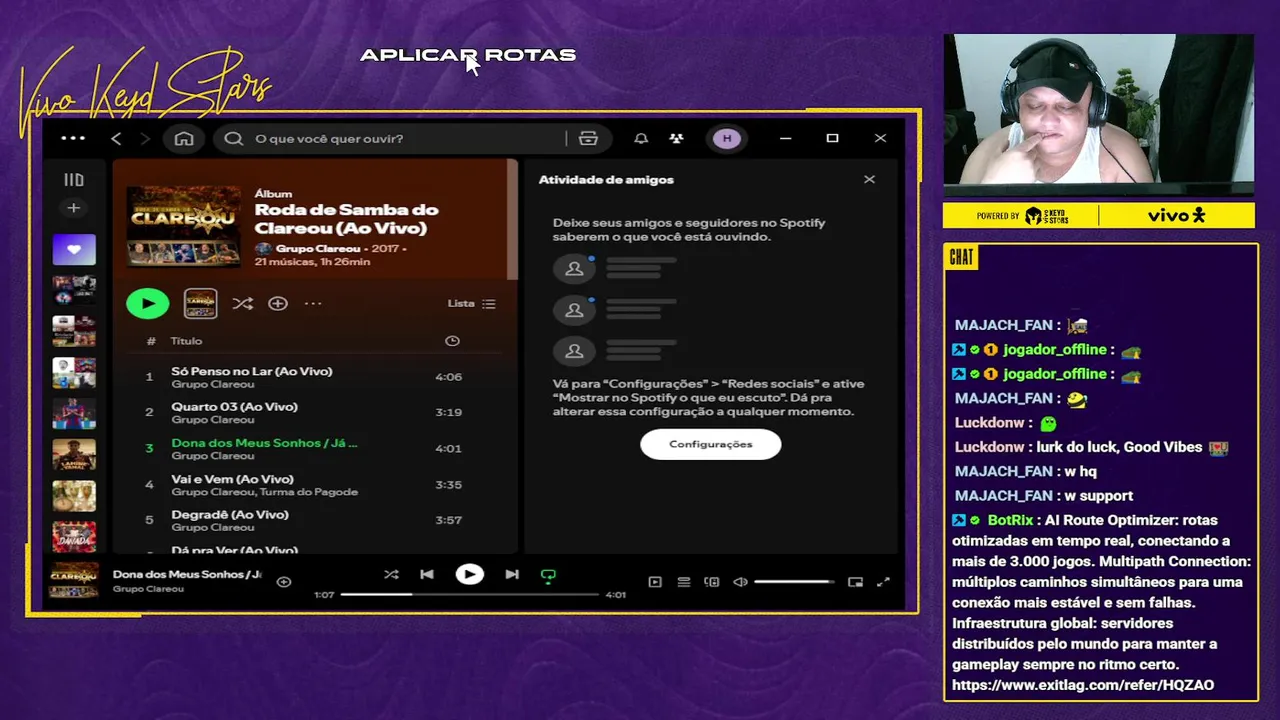
Task: Click 'MAJACH_FAN : w support' chat message
Action: click(x=1044, y=496)
